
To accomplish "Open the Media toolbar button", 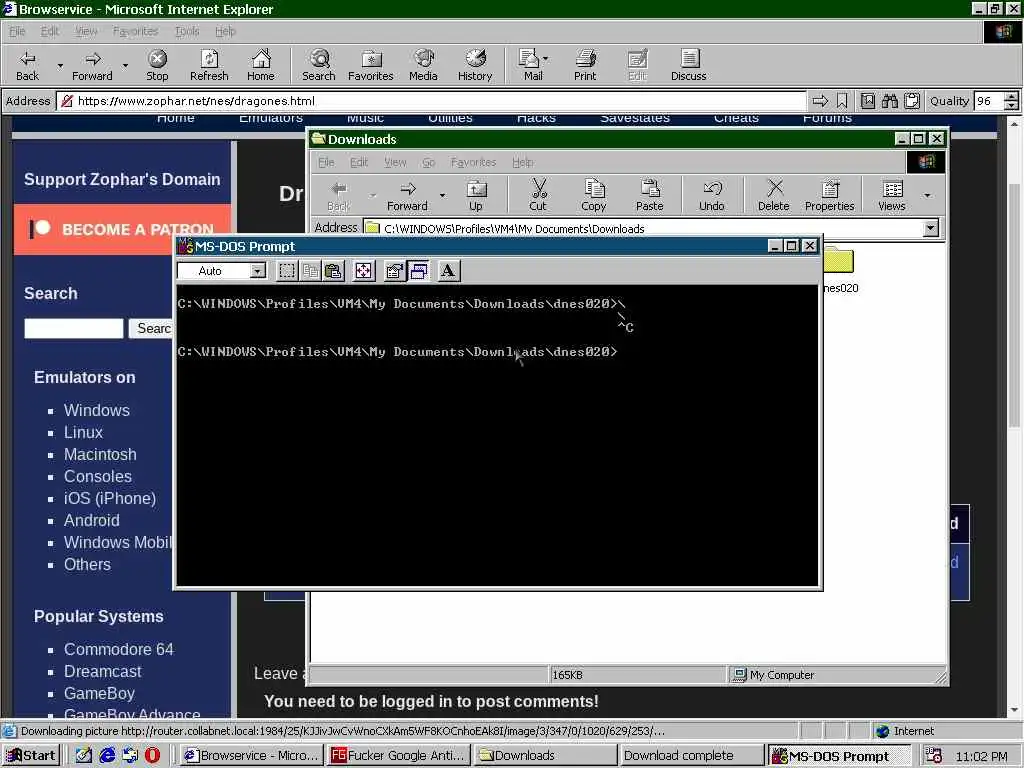I will pyautogui.click(x=423, y=65).
